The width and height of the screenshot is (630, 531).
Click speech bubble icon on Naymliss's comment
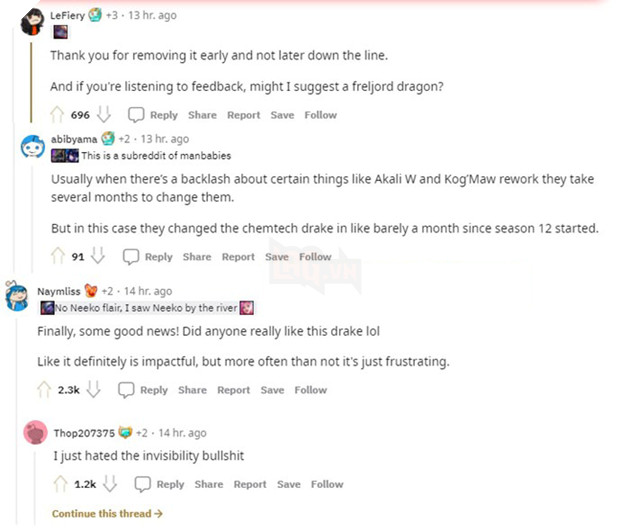pyautogui.click(x=126, y=390)
